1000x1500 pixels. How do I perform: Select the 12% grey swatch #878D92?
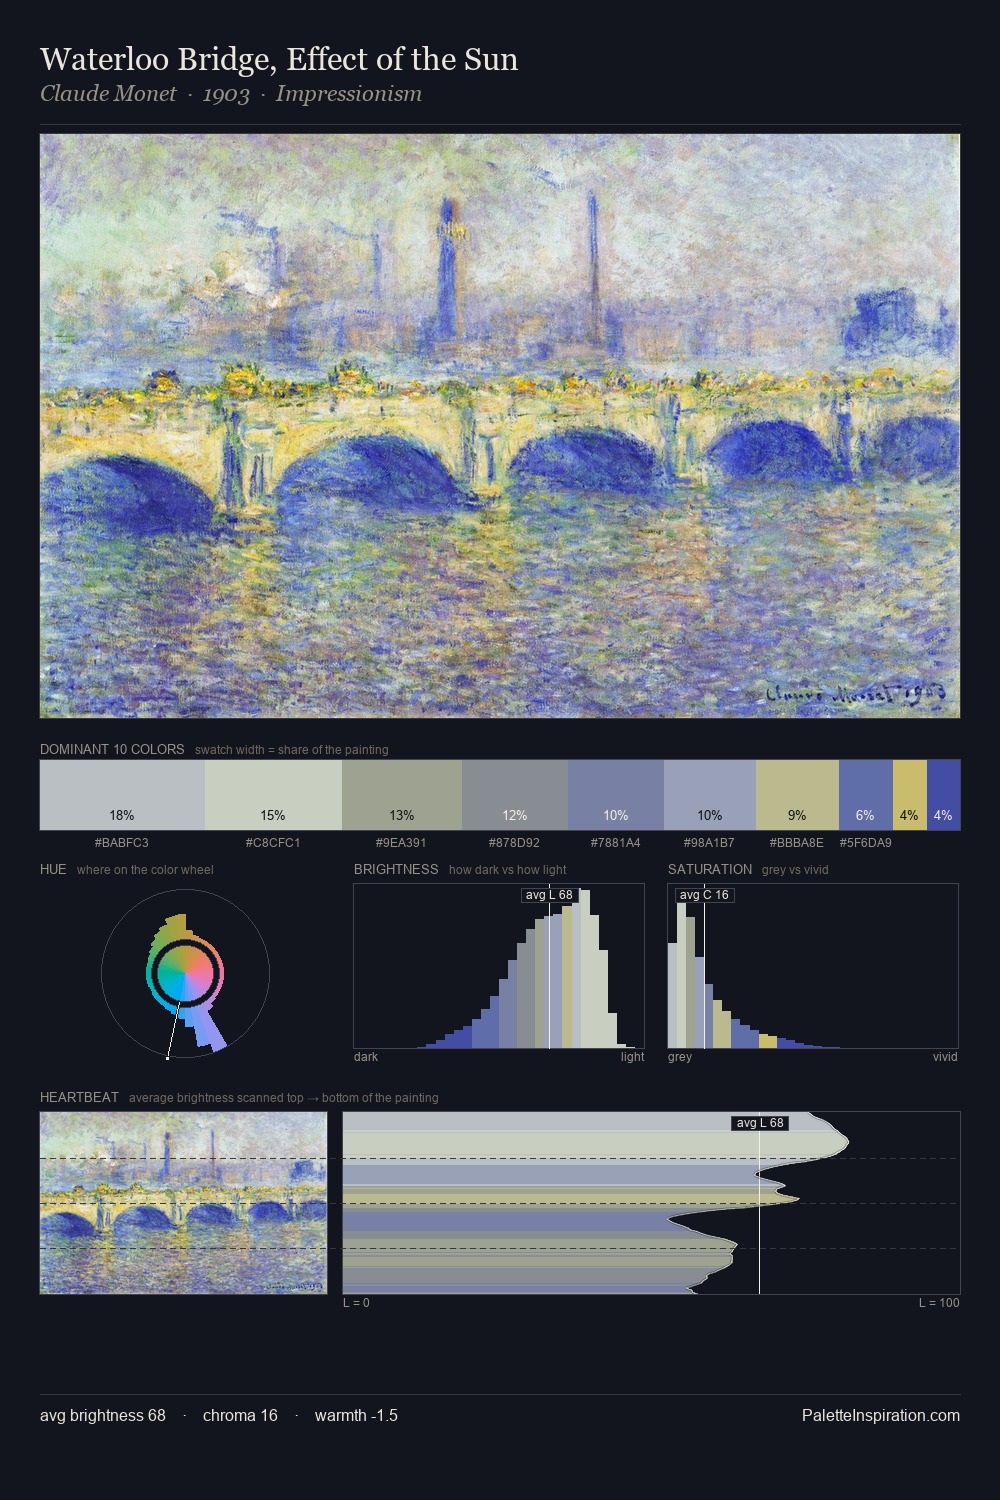click(x=515, y=795)
